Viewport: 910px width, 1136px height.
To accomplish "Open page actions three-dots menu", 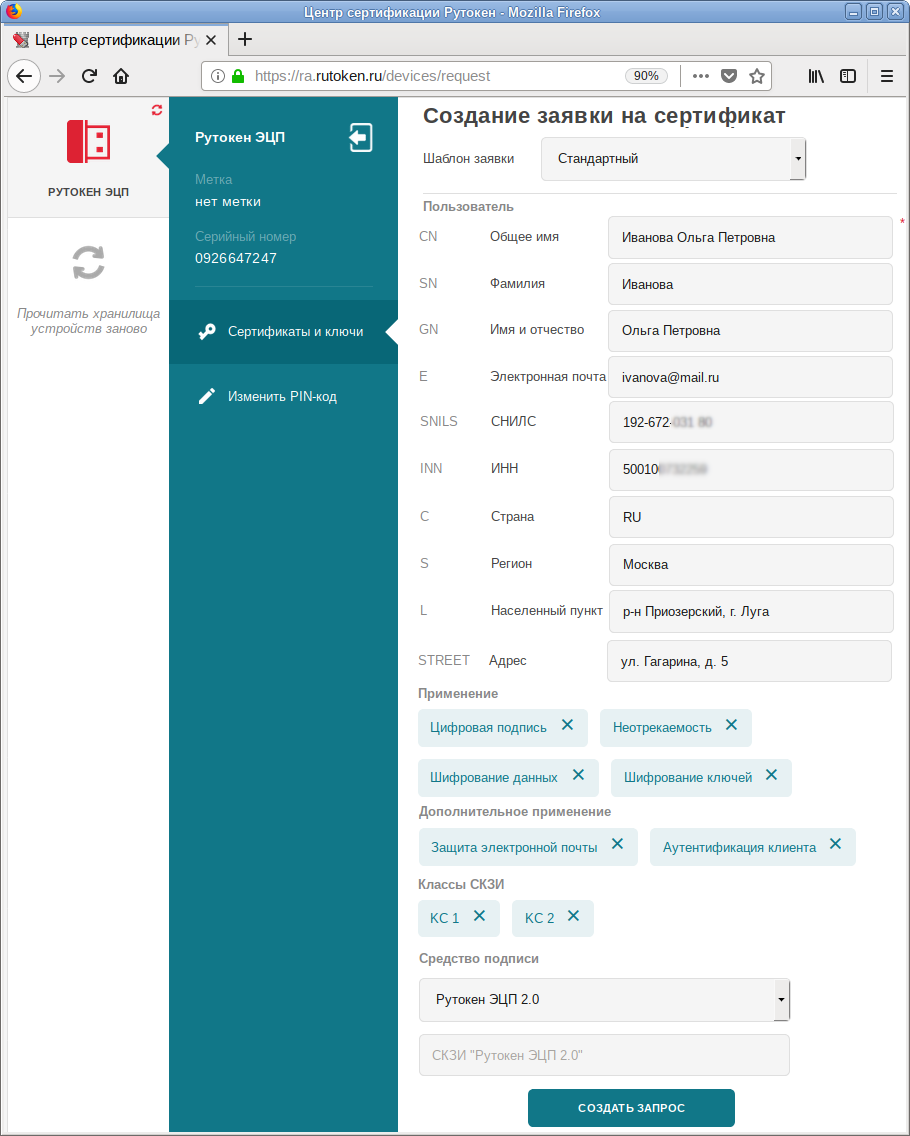I will tap(701, 76).
